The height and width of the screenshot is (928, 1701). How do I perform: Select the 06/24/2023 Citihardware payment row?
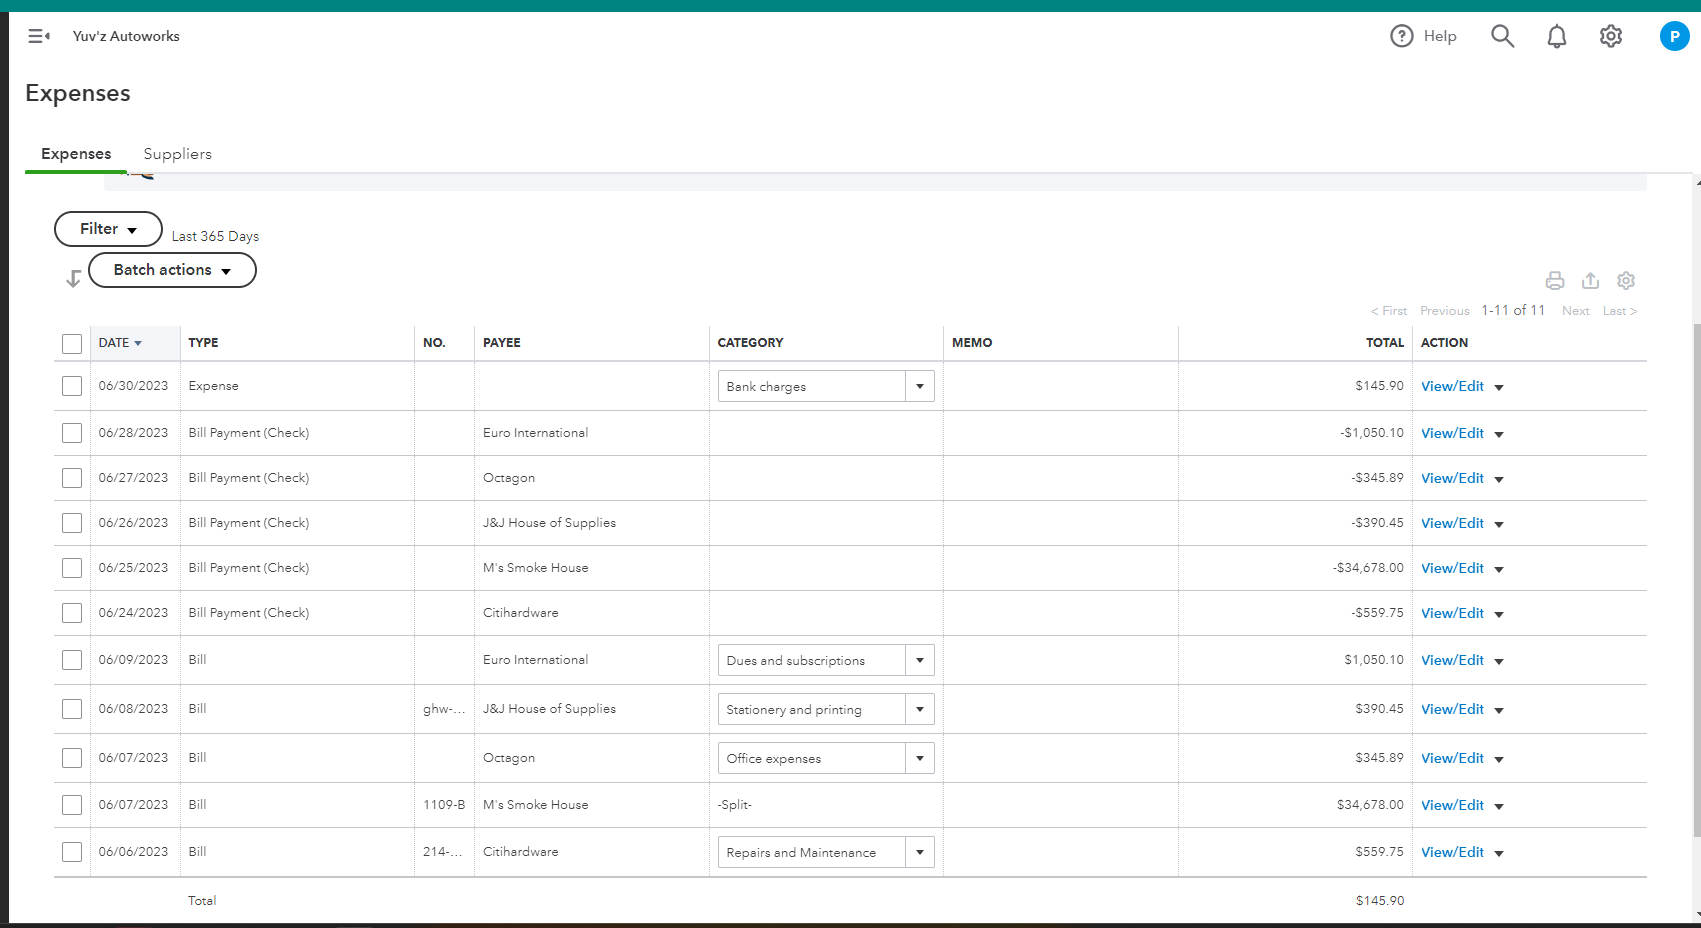tap(72, 613)
